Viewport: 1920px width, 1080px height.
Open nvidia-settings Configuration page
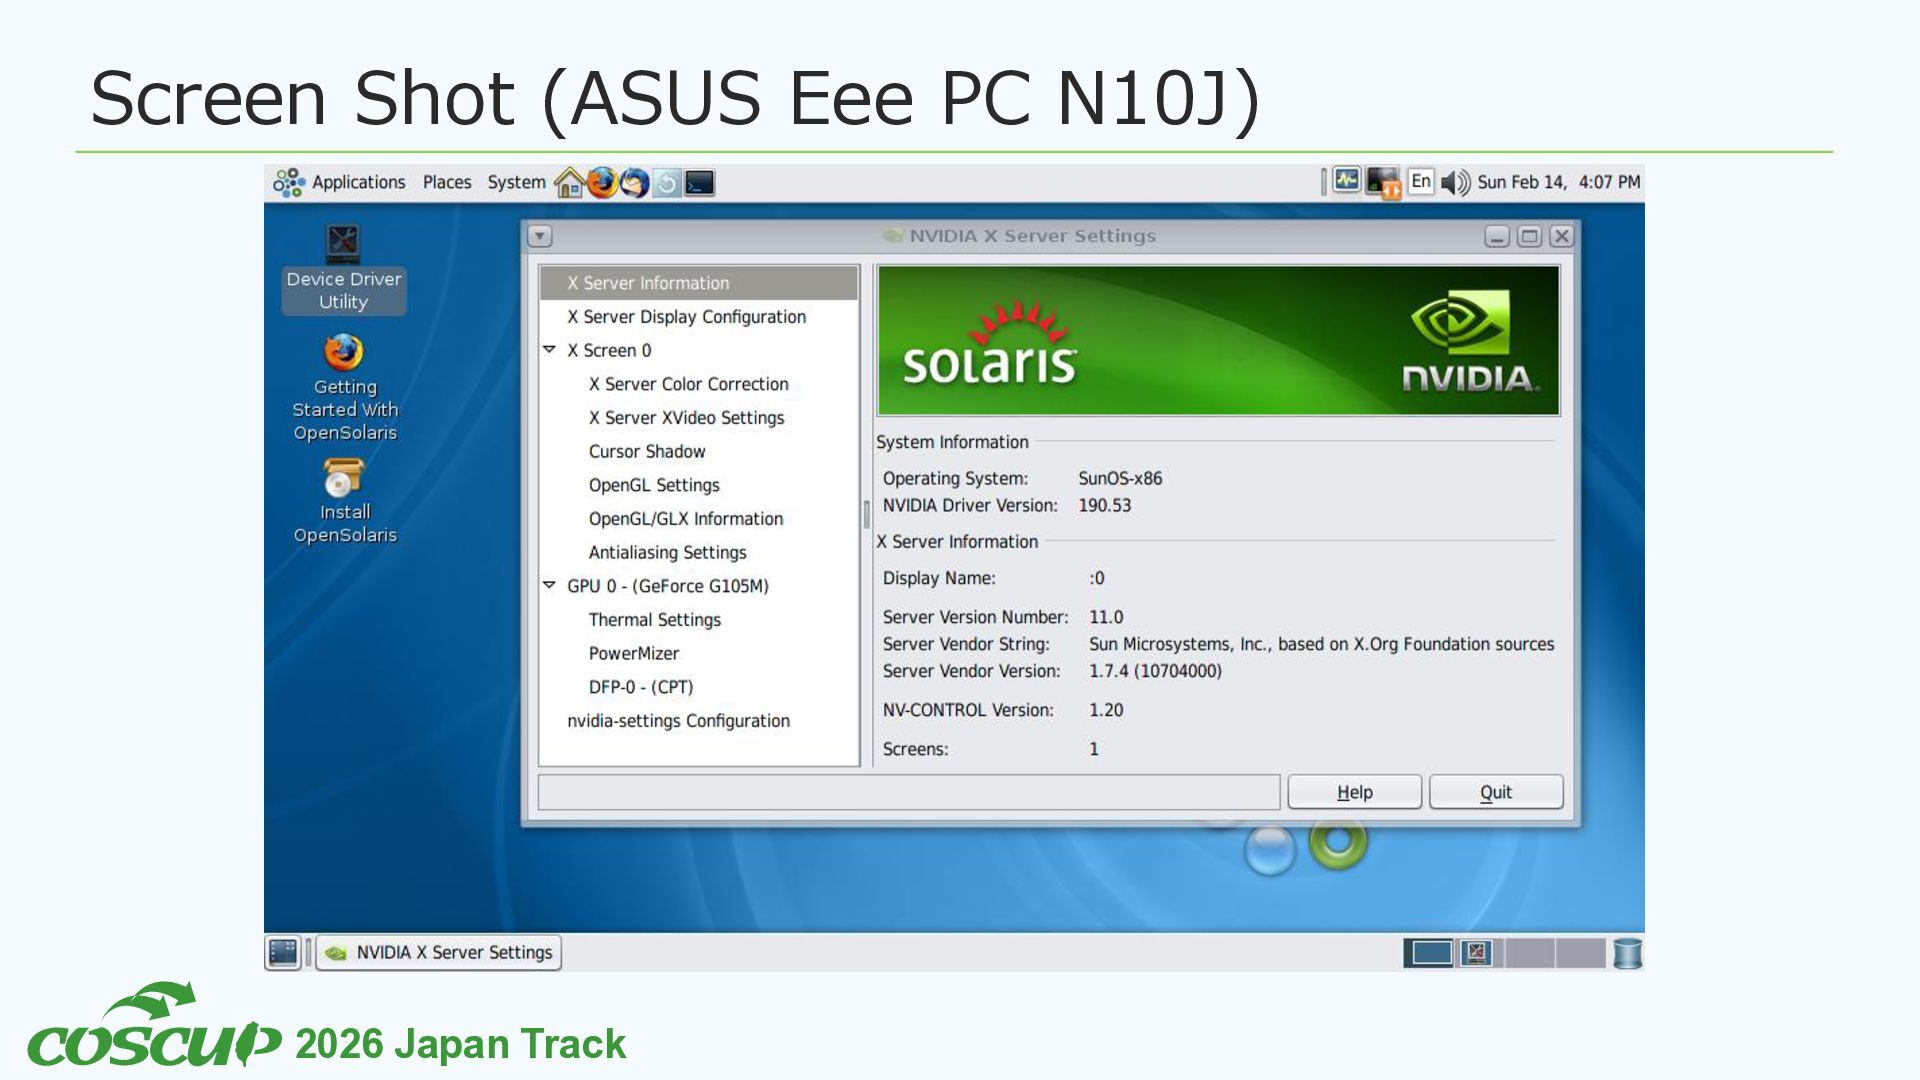tap(678, 721)
